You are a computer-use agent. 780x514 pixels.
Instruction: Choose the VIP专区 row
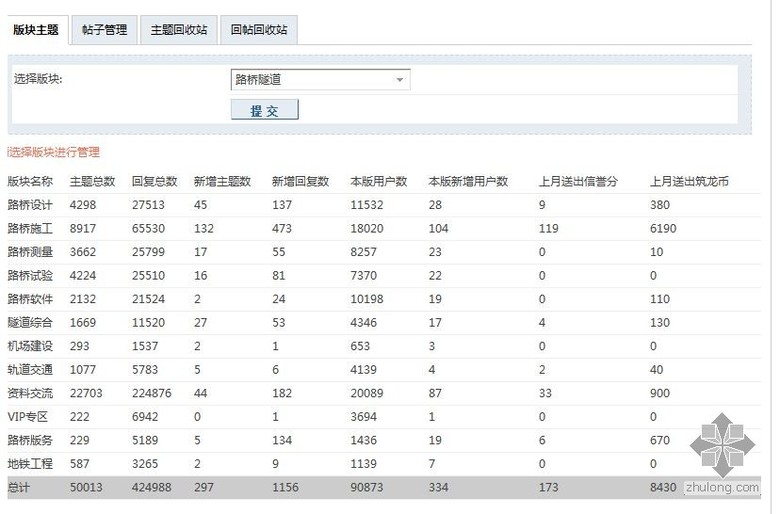(28, 417)
